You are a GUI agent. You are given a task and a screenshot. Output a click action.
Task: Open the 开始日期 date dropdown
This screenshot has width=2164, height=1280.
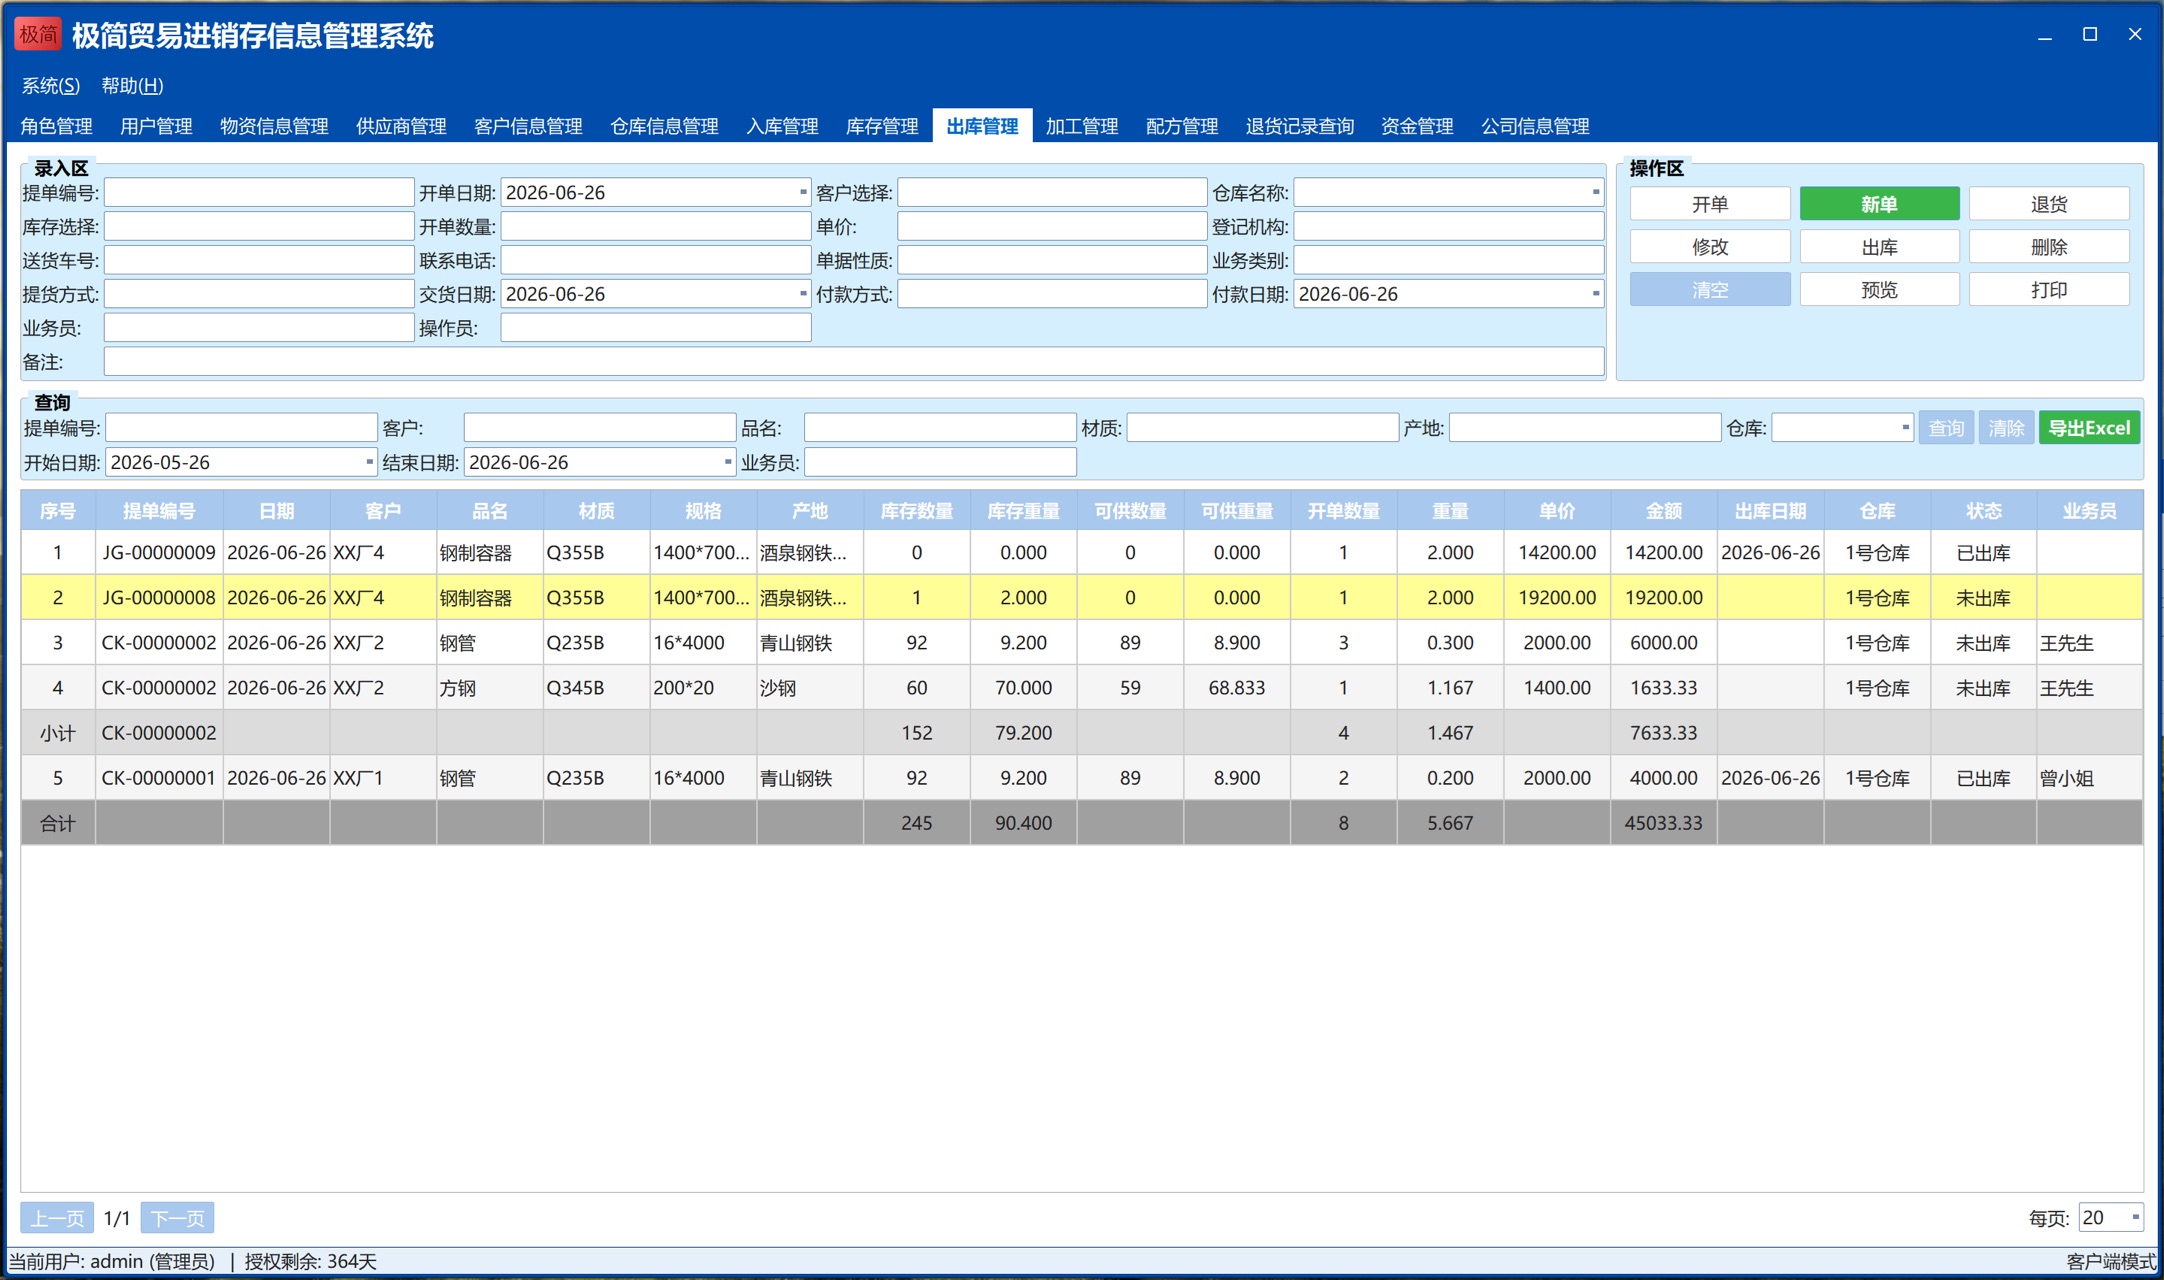coord(369,462)
